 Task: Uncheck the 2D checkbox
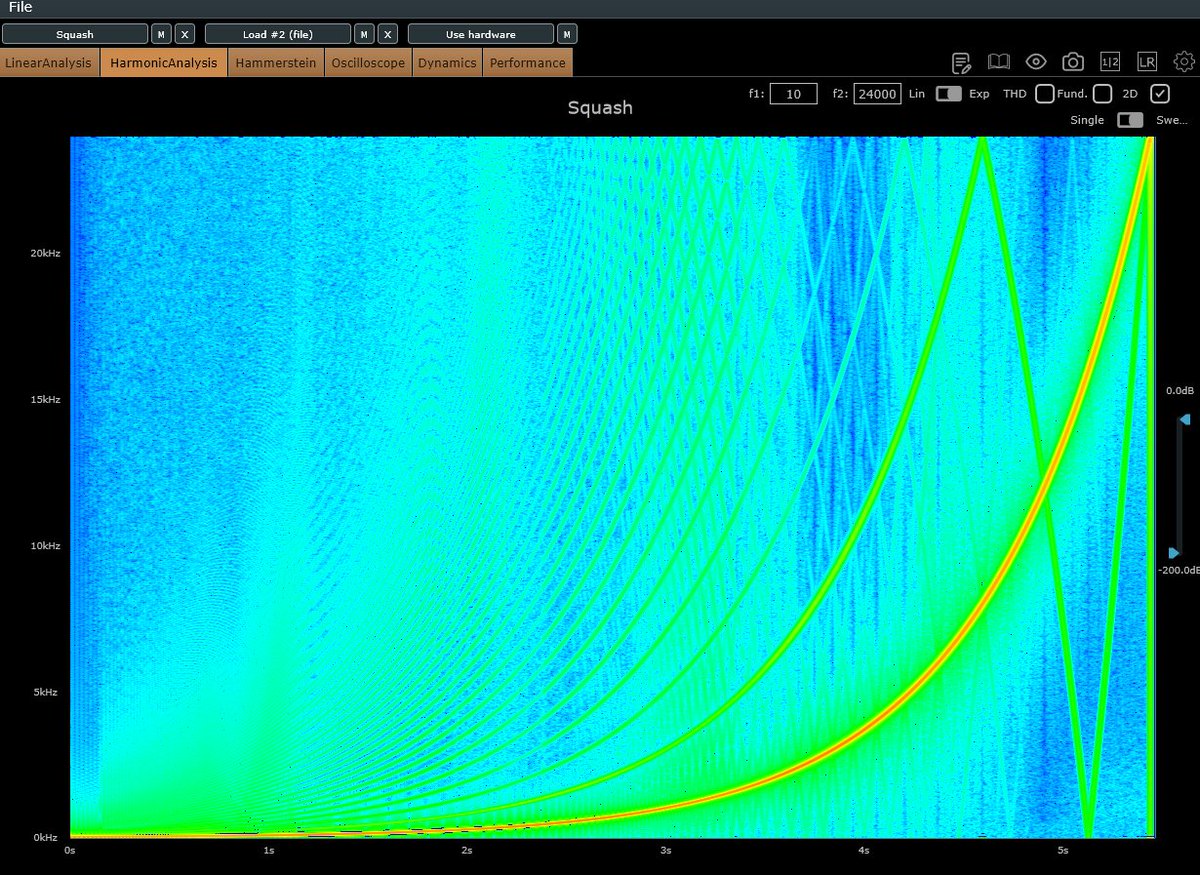coord(1160,94)
